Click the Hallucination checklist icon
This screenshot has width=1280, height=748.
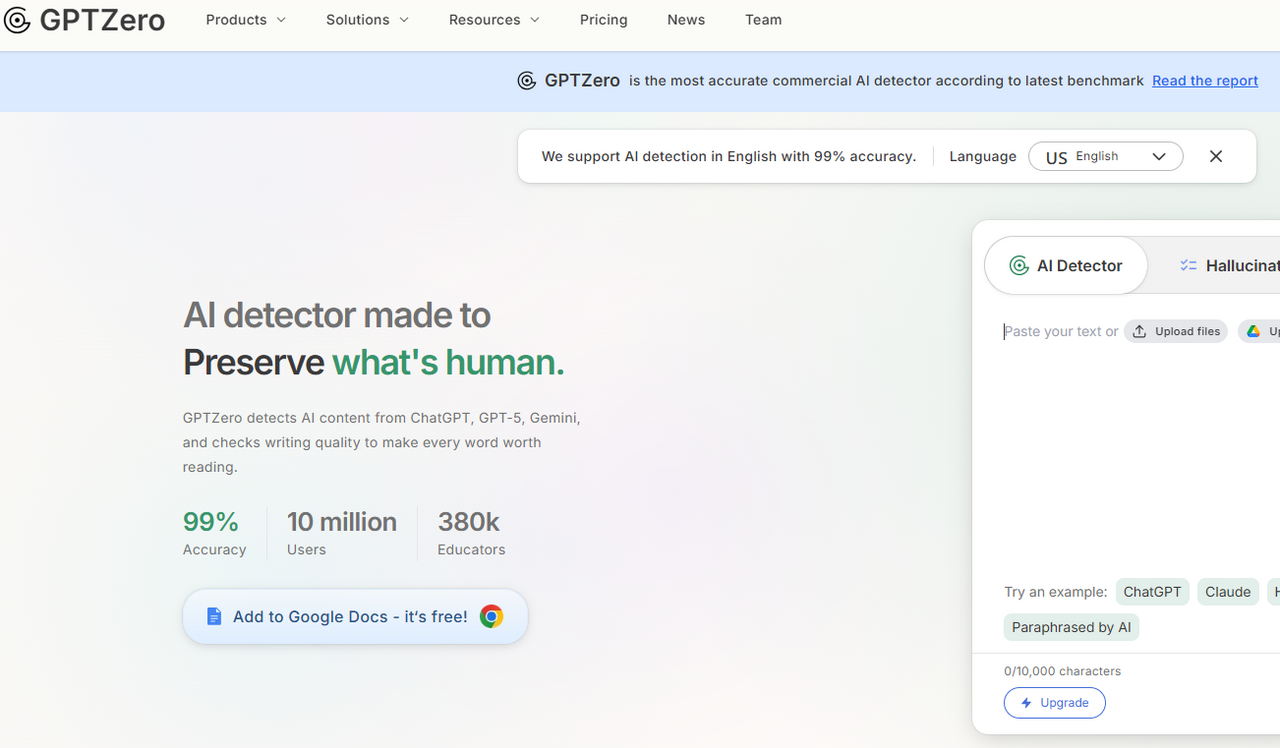click(x=1188, y=266)
